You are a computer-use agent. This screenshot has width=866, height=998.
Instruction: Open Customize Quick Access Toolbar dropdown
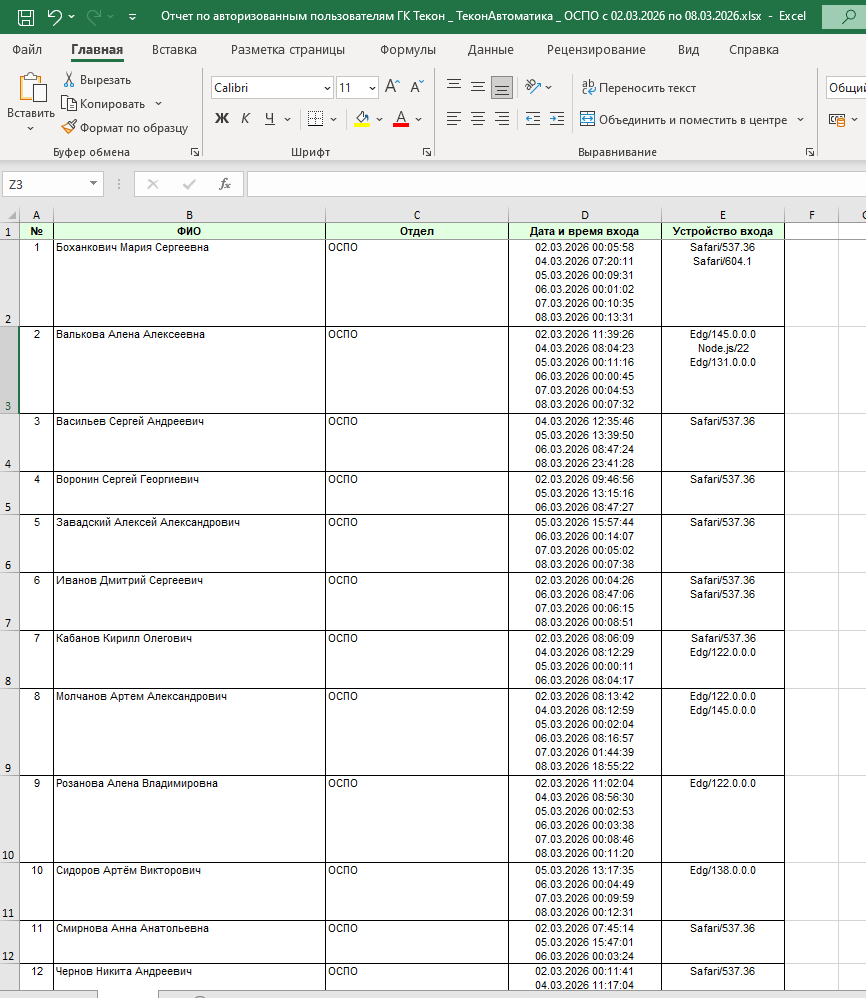132,17
